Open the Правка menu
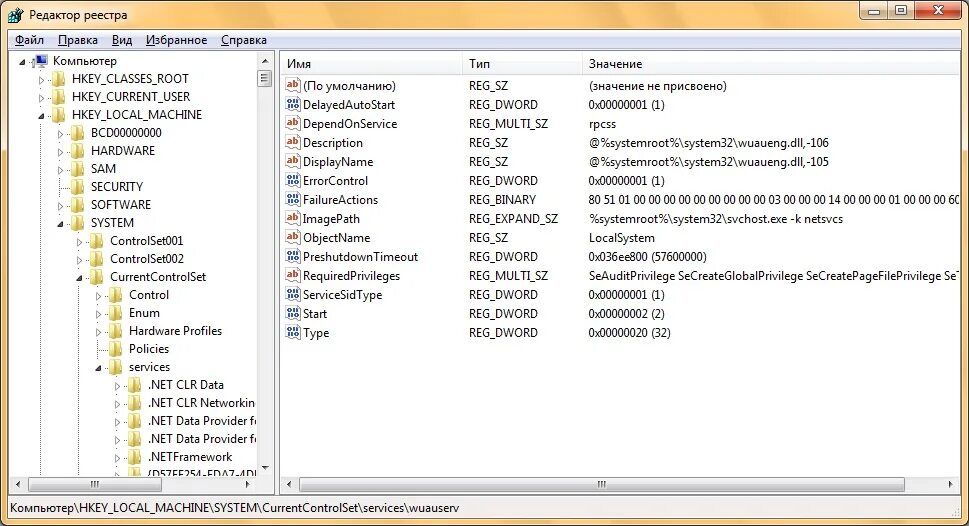969x526 pixels. [x=78, y=40]
